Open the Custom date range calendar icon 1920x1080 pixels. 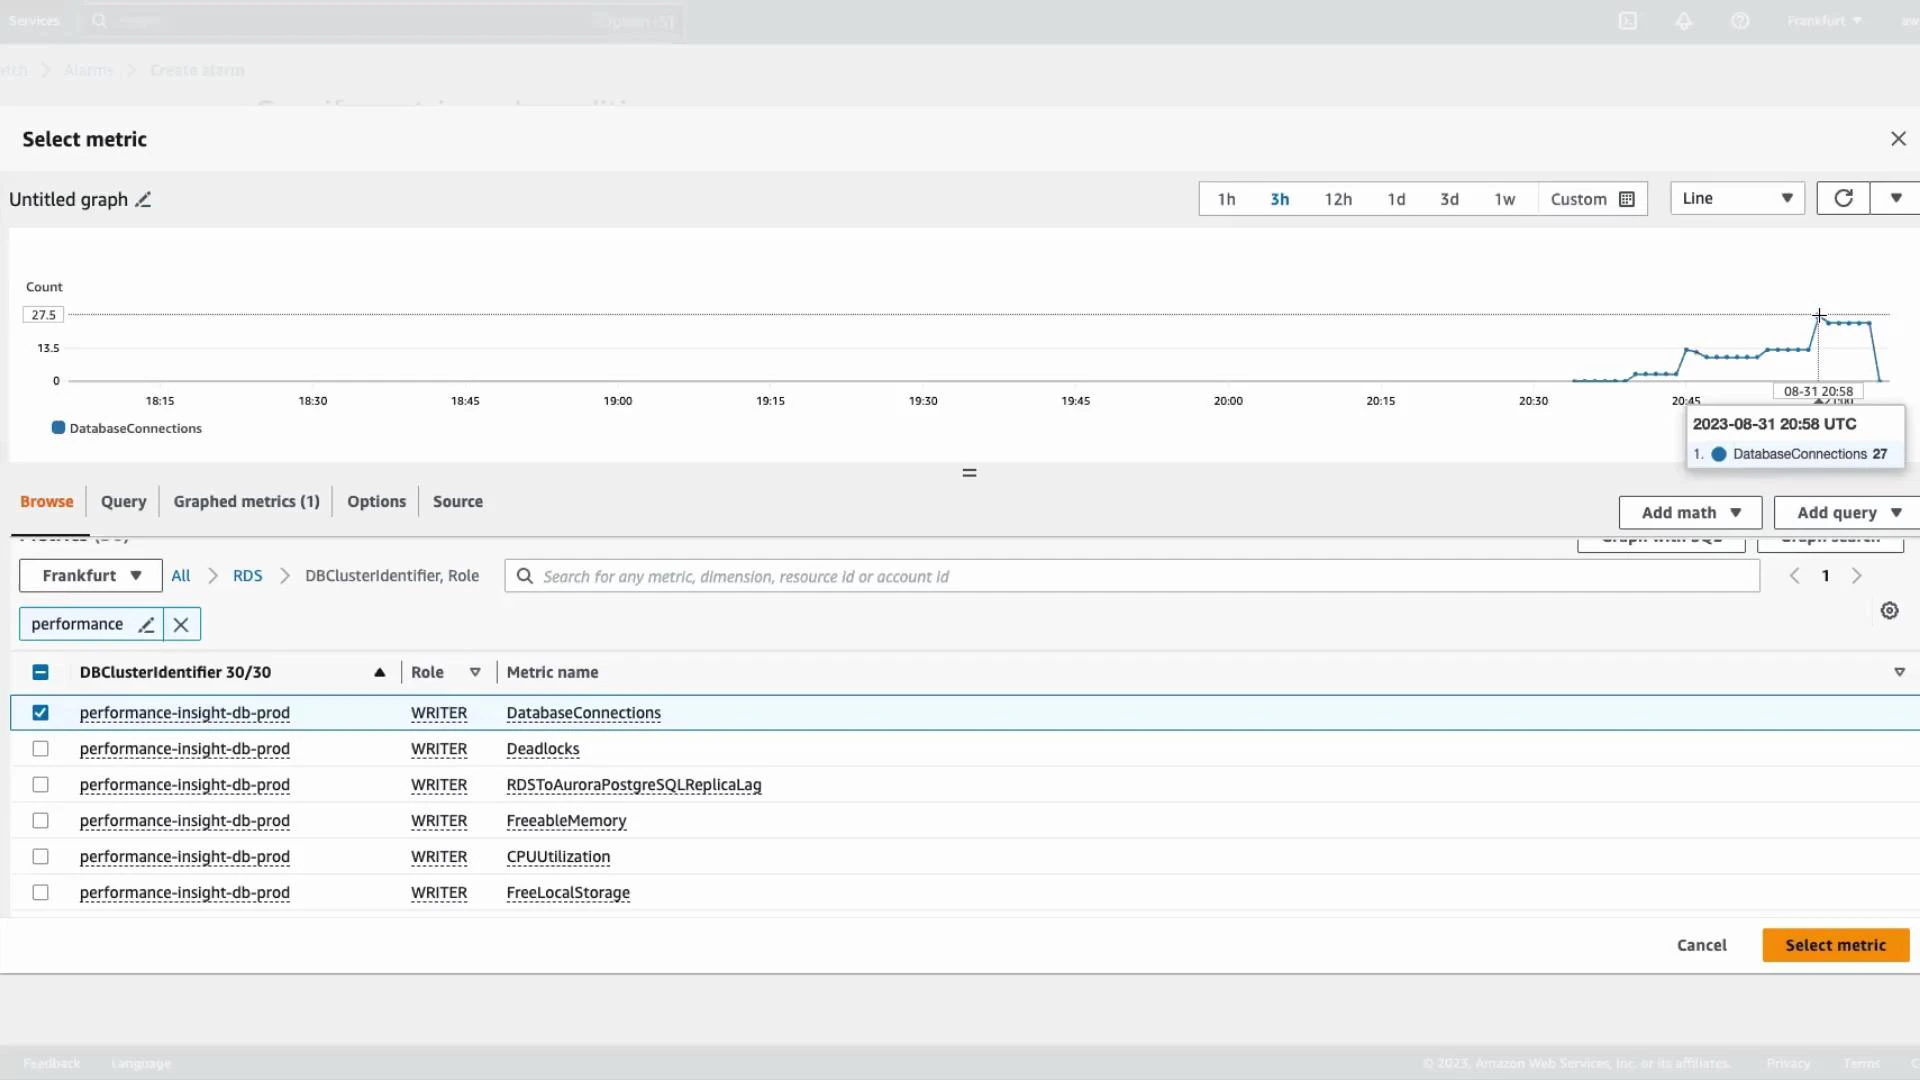1628,198
